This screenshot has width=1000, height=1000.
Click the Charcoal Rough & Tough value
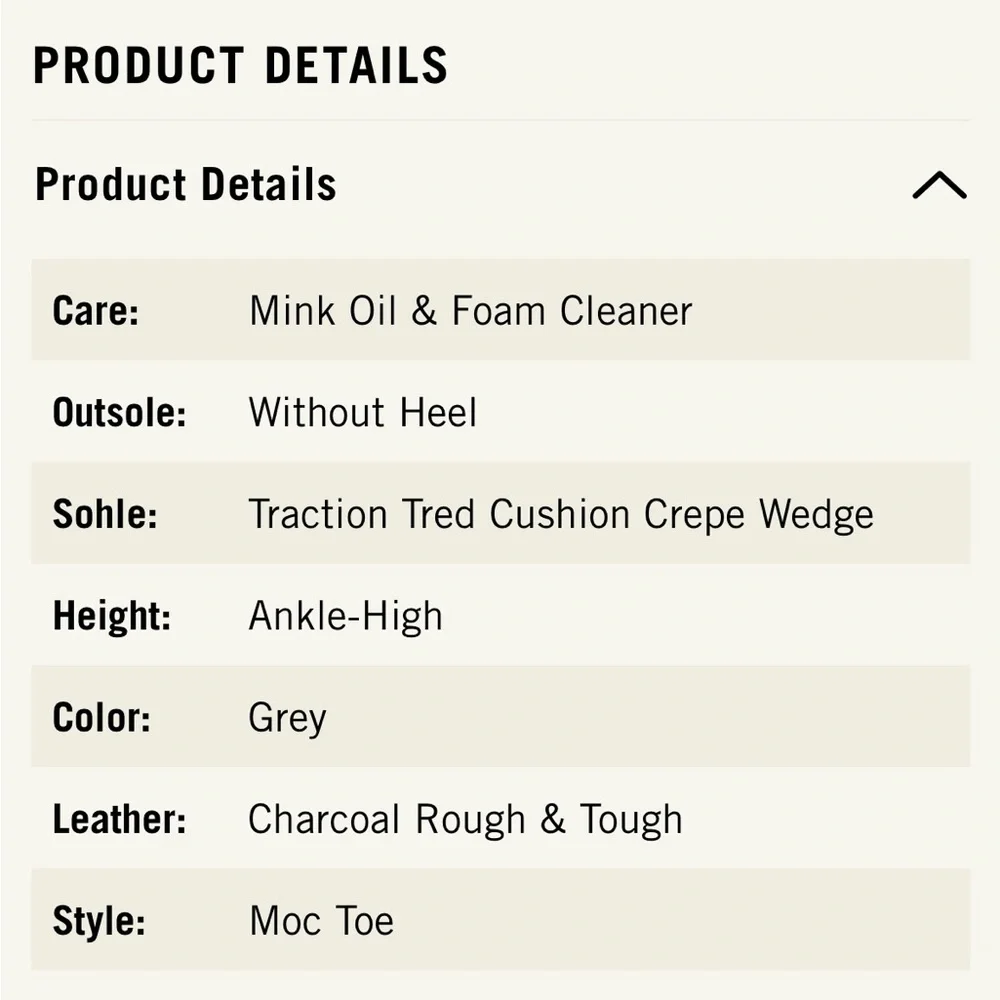465,819
